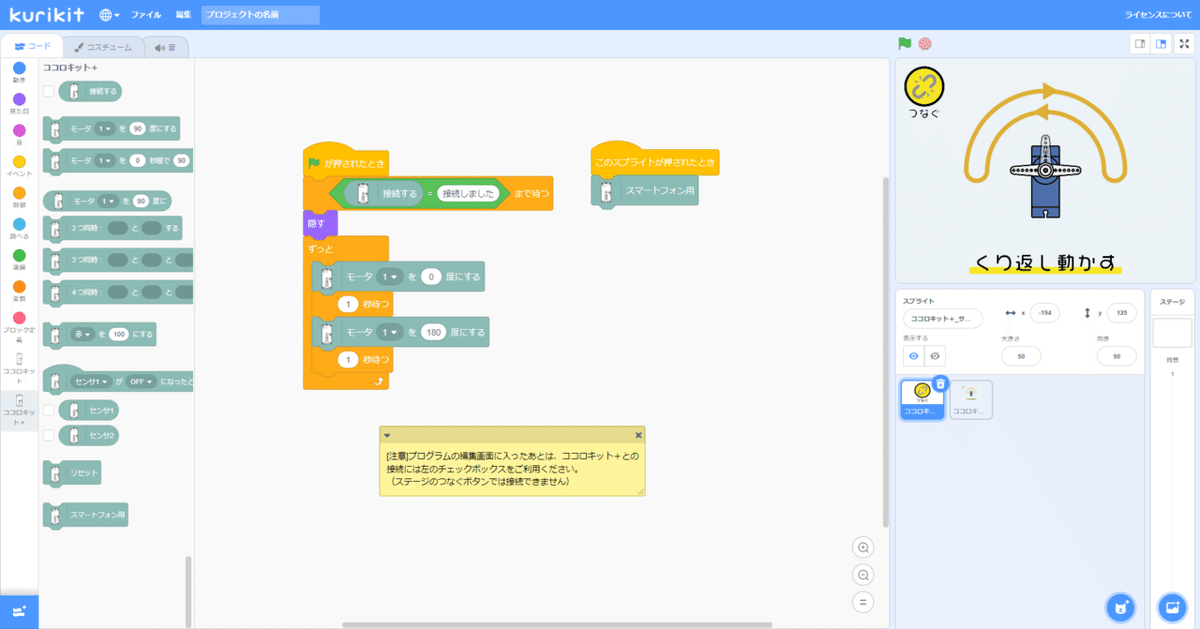Stop the project with the red stop icon
Image resolution: width=1200 pixels, height=629 pixels.
925,44
